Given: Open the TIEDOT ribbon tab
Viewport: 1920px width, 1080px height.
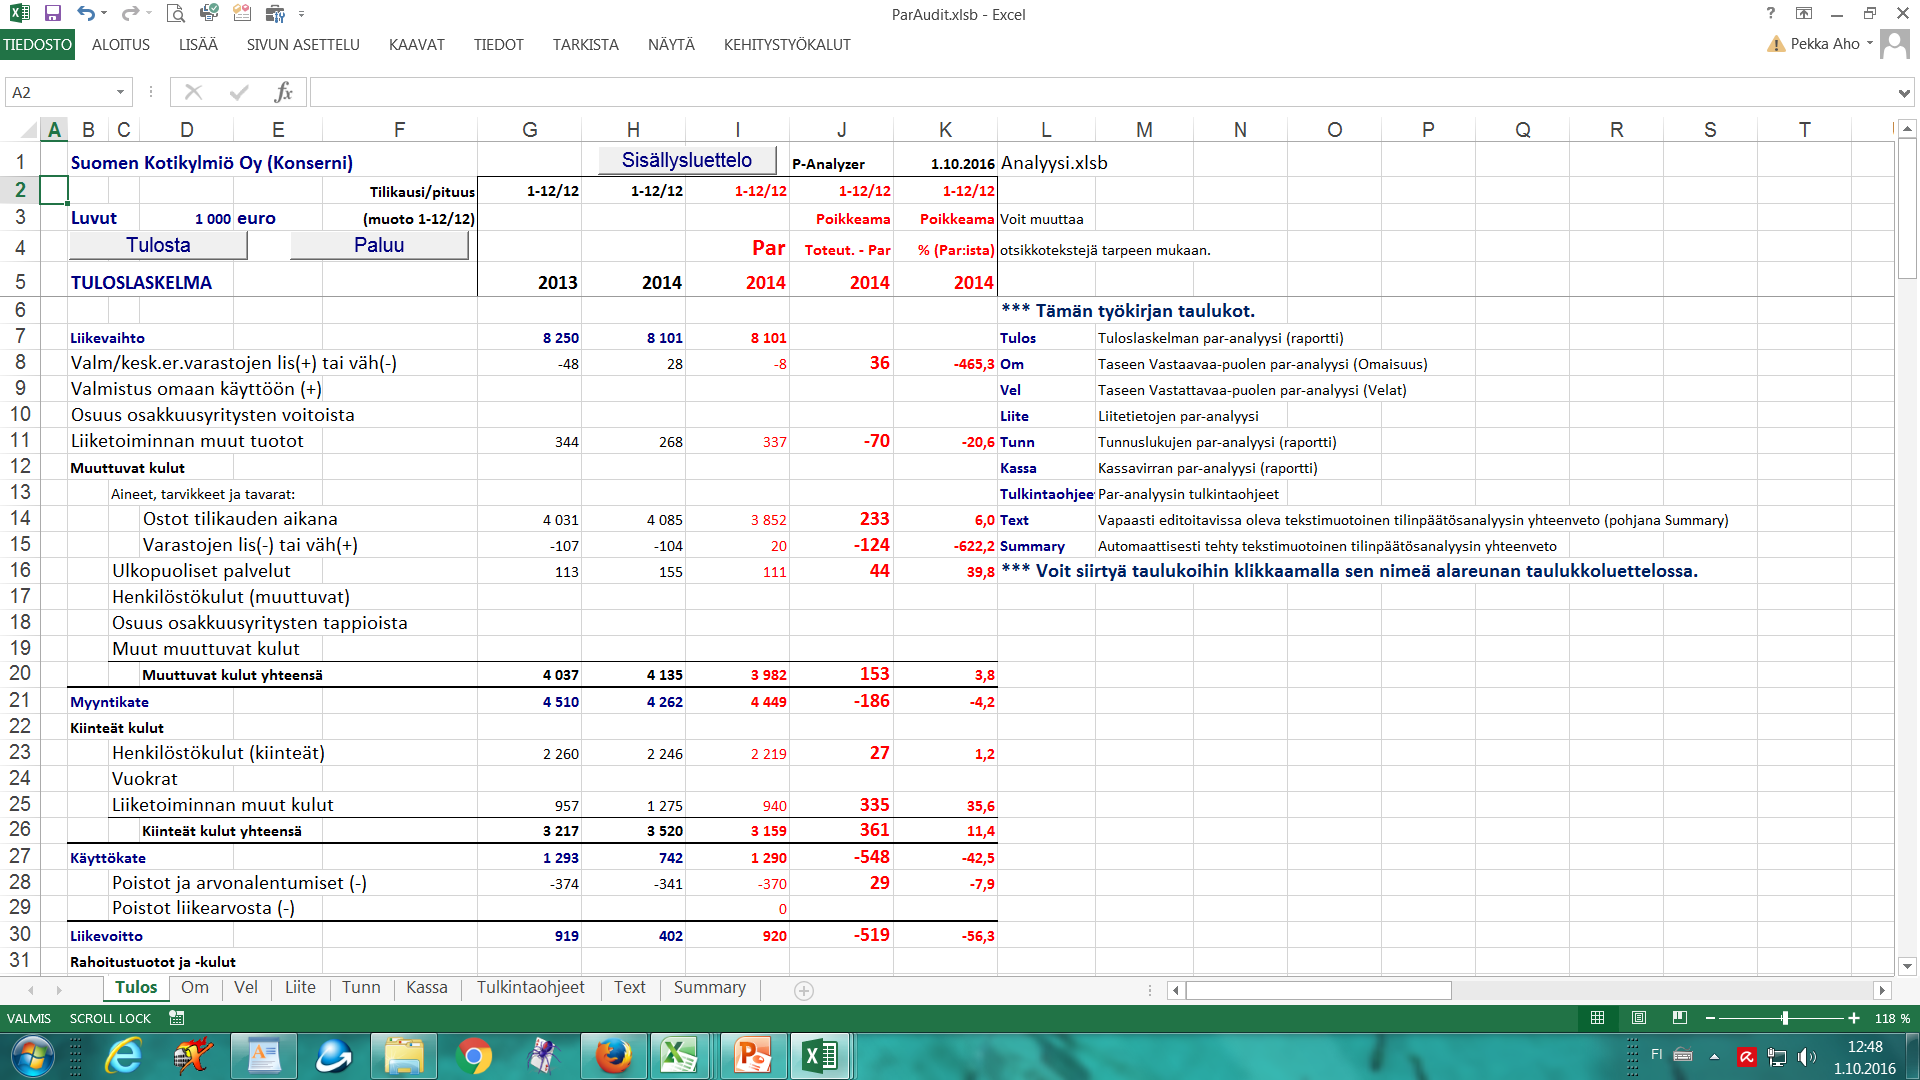Looking at the screenshot, I should click(499, 45).
